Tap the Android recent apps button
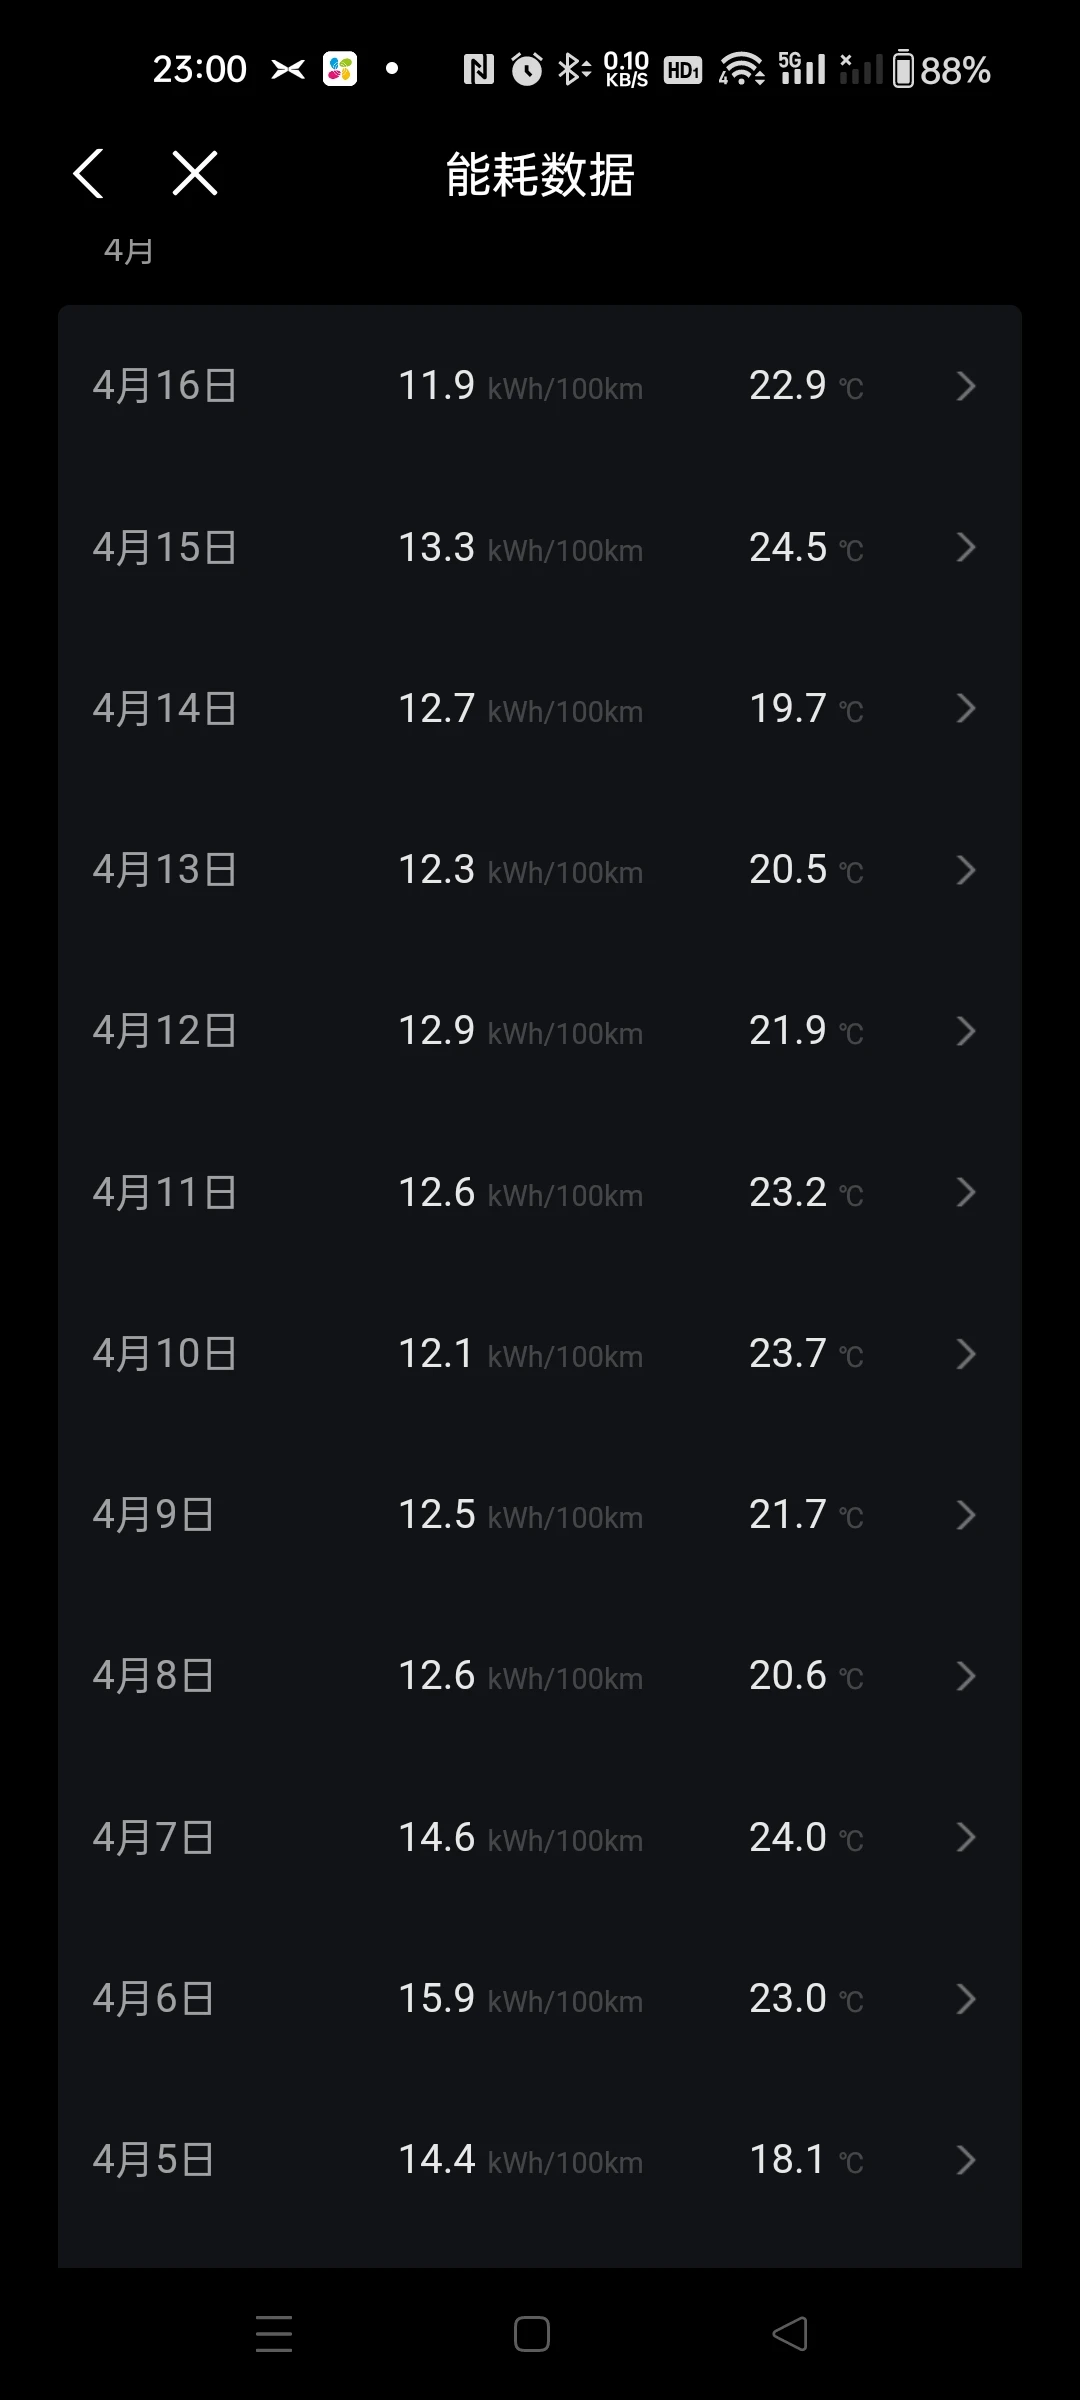The width and height of the screenshot is (1080, 2400). [x=274, y=2334]
